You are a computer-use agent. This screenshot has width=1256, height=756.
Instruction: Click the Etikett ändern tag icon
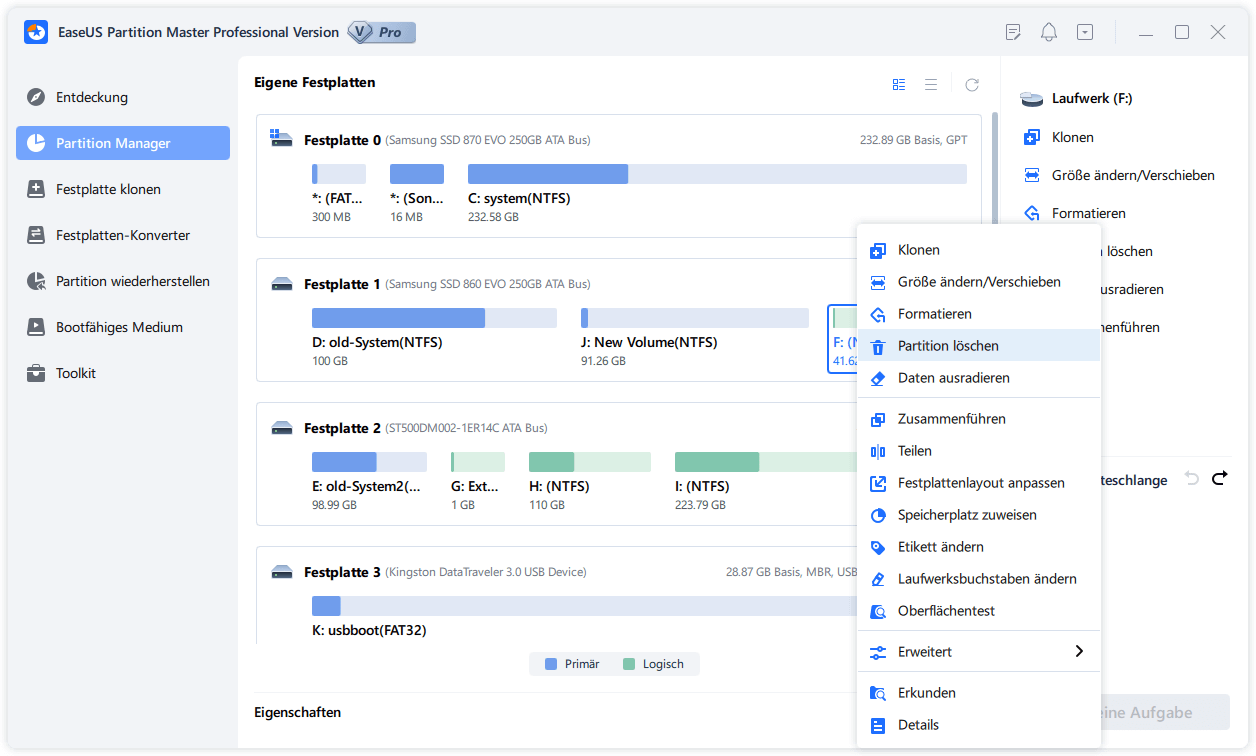point(878,547)
